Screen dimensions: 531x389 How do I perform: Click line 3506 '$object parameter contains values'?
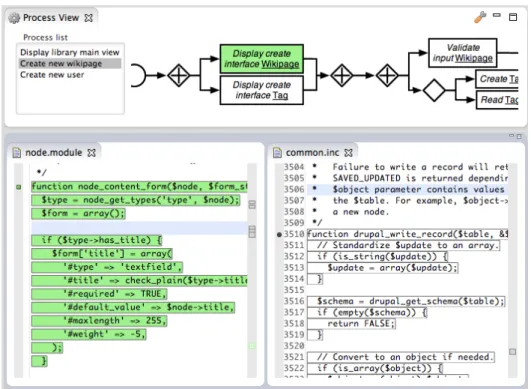407,190
